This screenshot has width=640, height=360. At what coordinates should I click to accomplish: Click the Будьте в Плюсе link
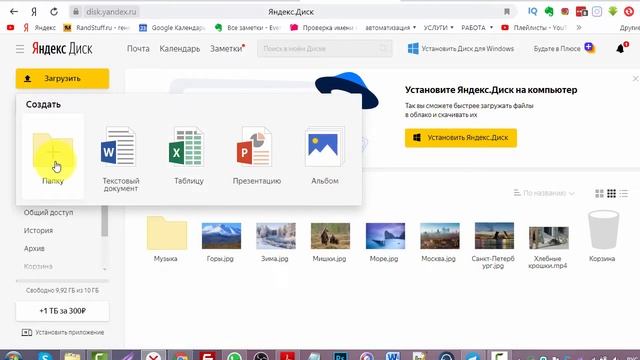564,49
